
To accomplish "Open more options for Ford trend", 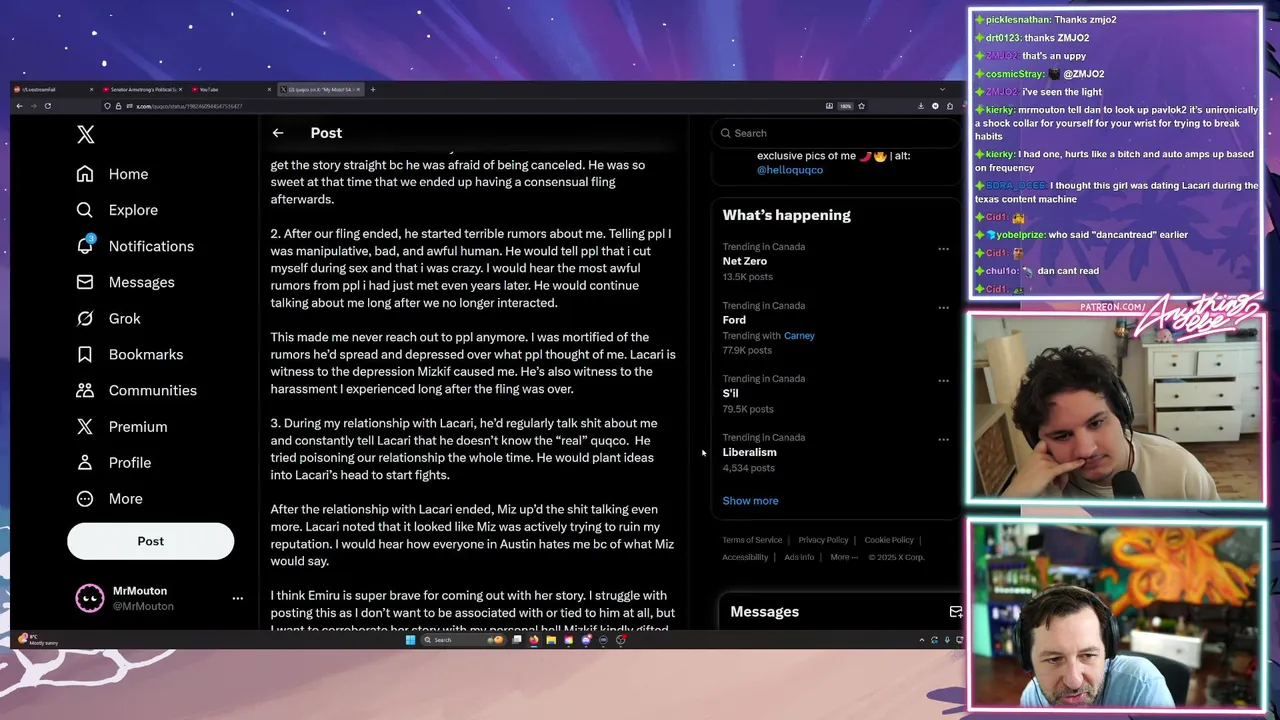I will [943, 308].
